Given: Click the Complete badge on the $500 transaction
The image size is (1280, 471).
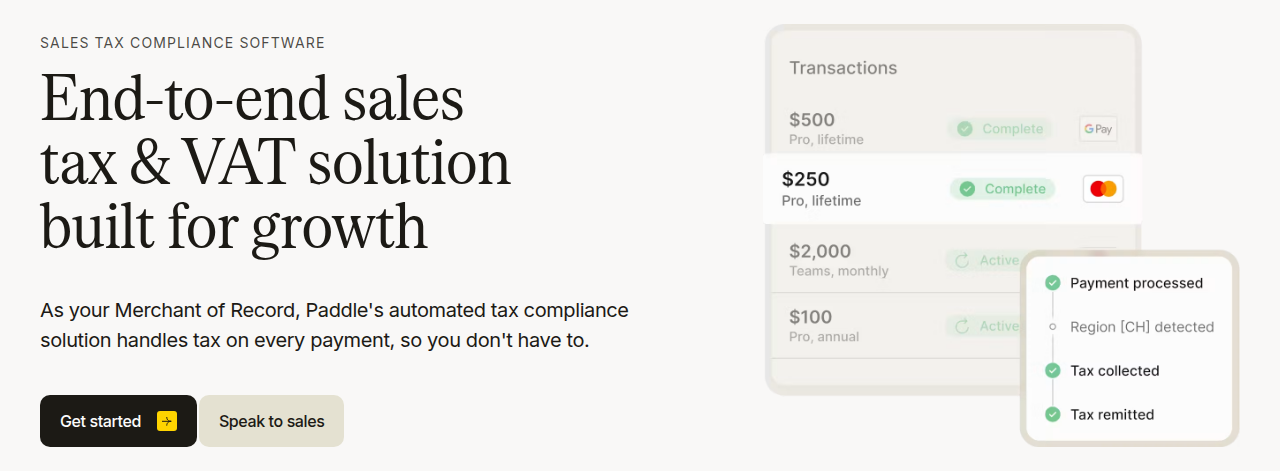Looking at the screenshot, I should coord(1000,129).
